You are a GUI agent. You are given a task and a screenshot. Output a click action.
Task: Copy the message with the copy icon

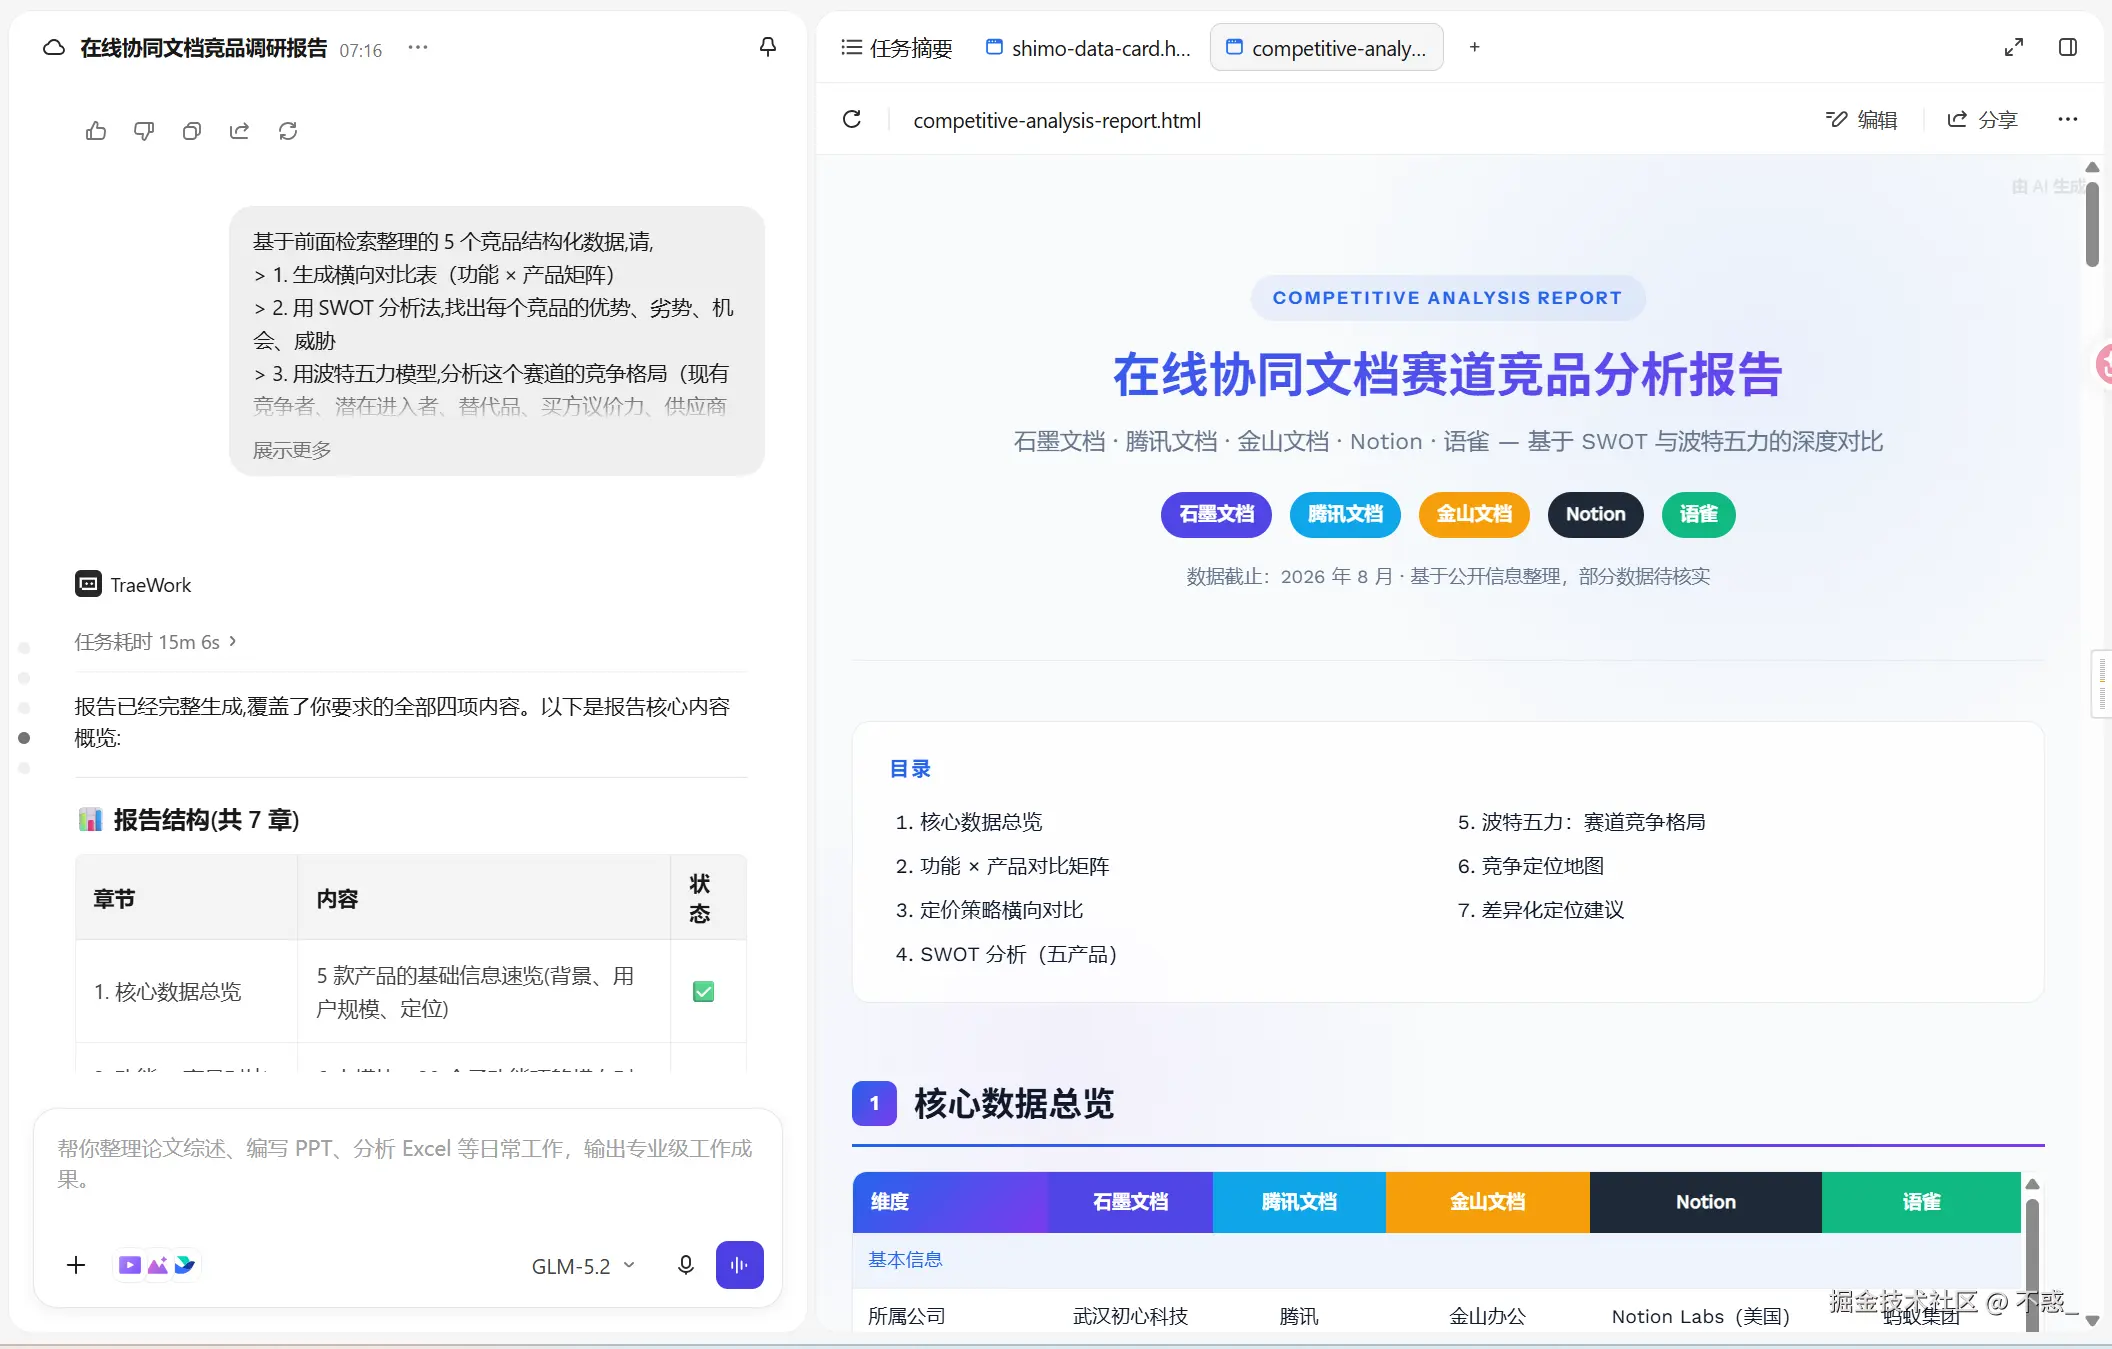click(x=192, y=131)
